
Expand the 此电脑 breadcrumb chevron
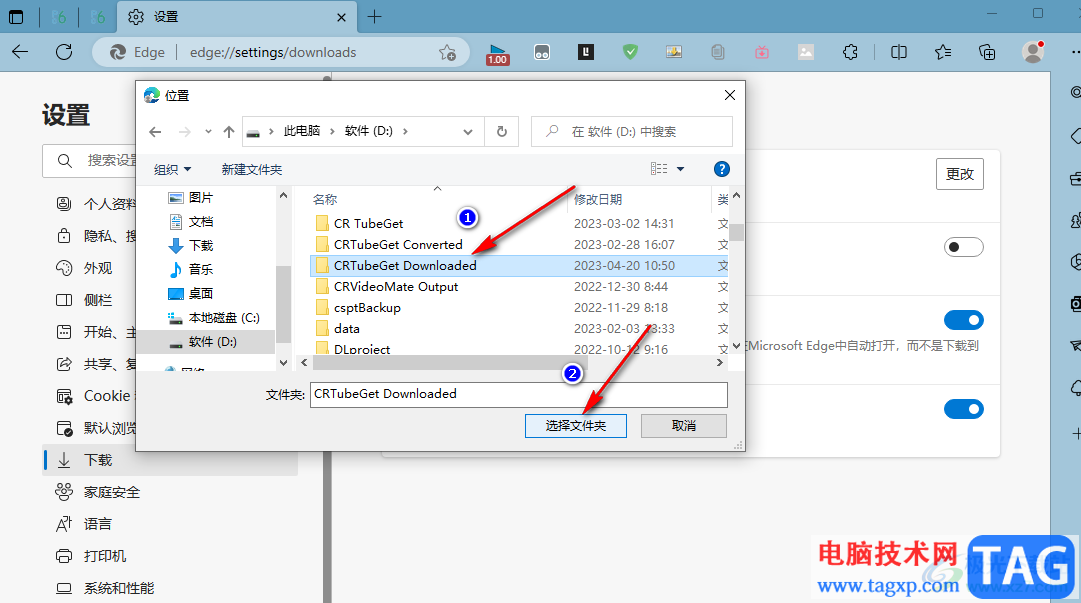(332, 131)
